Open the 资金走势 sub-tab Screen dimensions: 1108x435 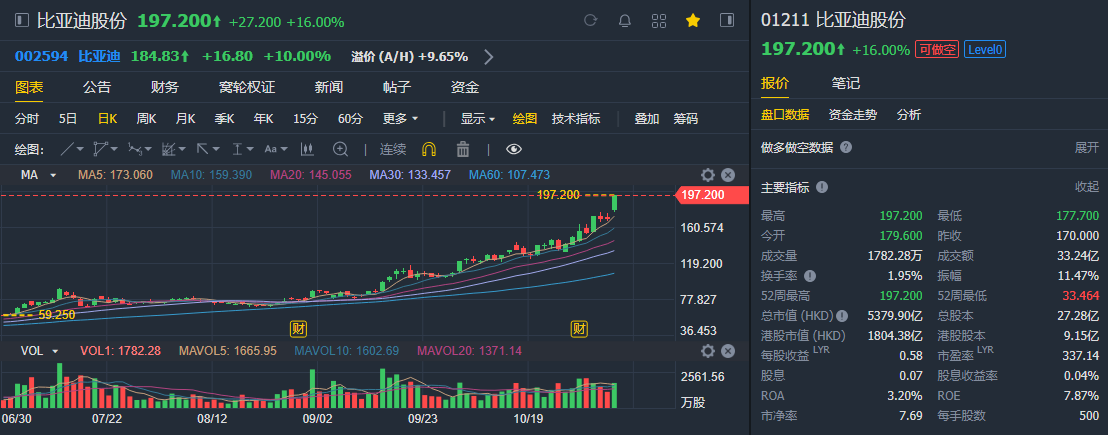tap(853, 114)
